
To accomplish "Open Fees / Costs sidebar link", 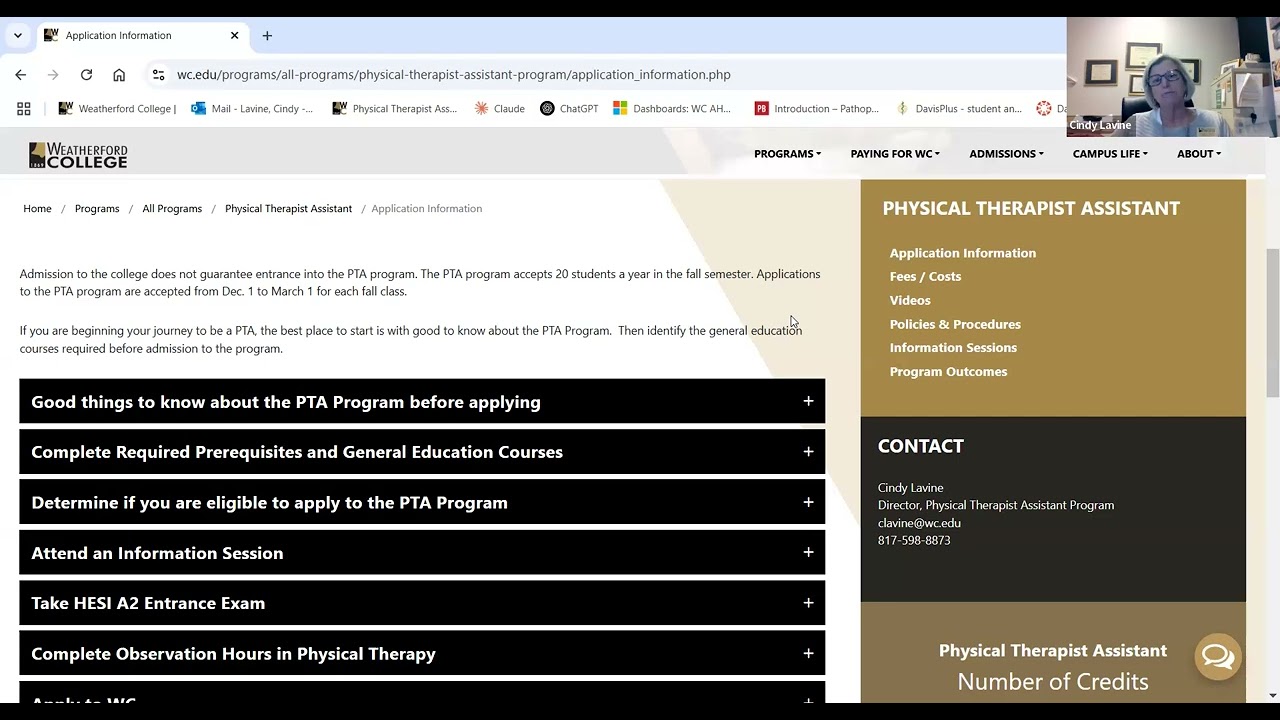I will tap(925, 277).
